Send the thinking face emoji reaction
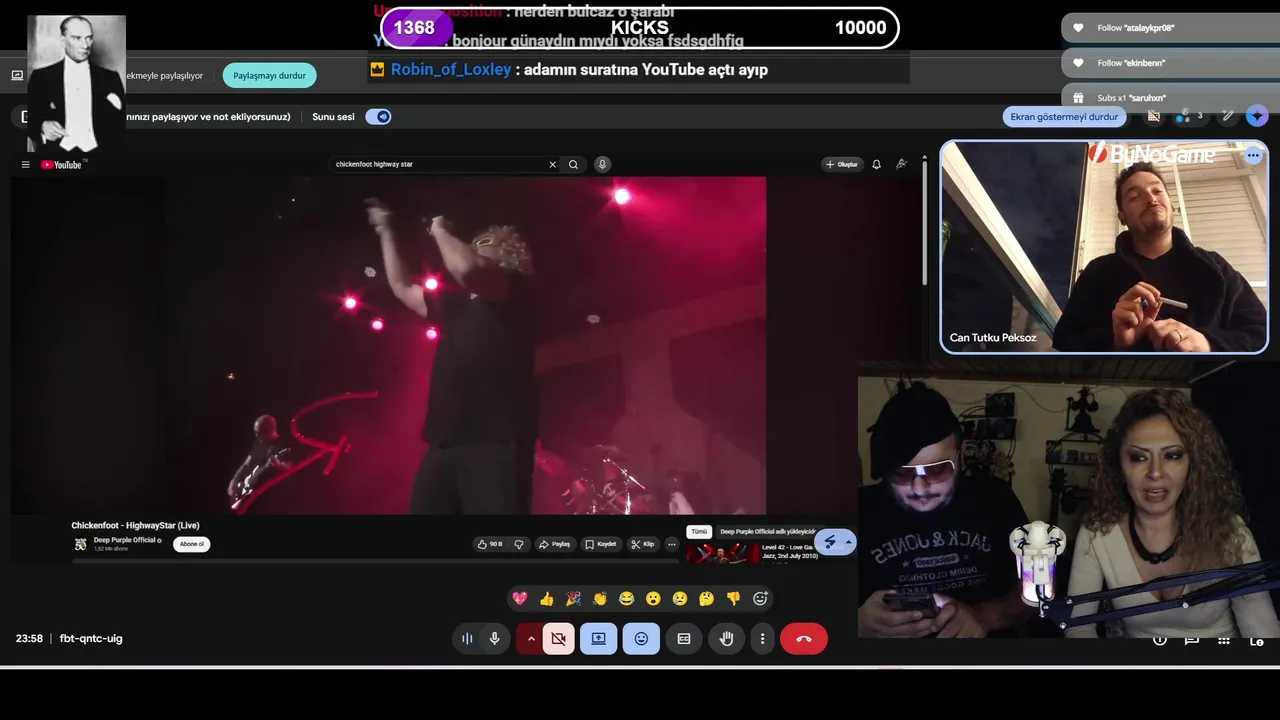Image resolution: width=1280 pixels, height=720 pixels. tap(707, 599)
